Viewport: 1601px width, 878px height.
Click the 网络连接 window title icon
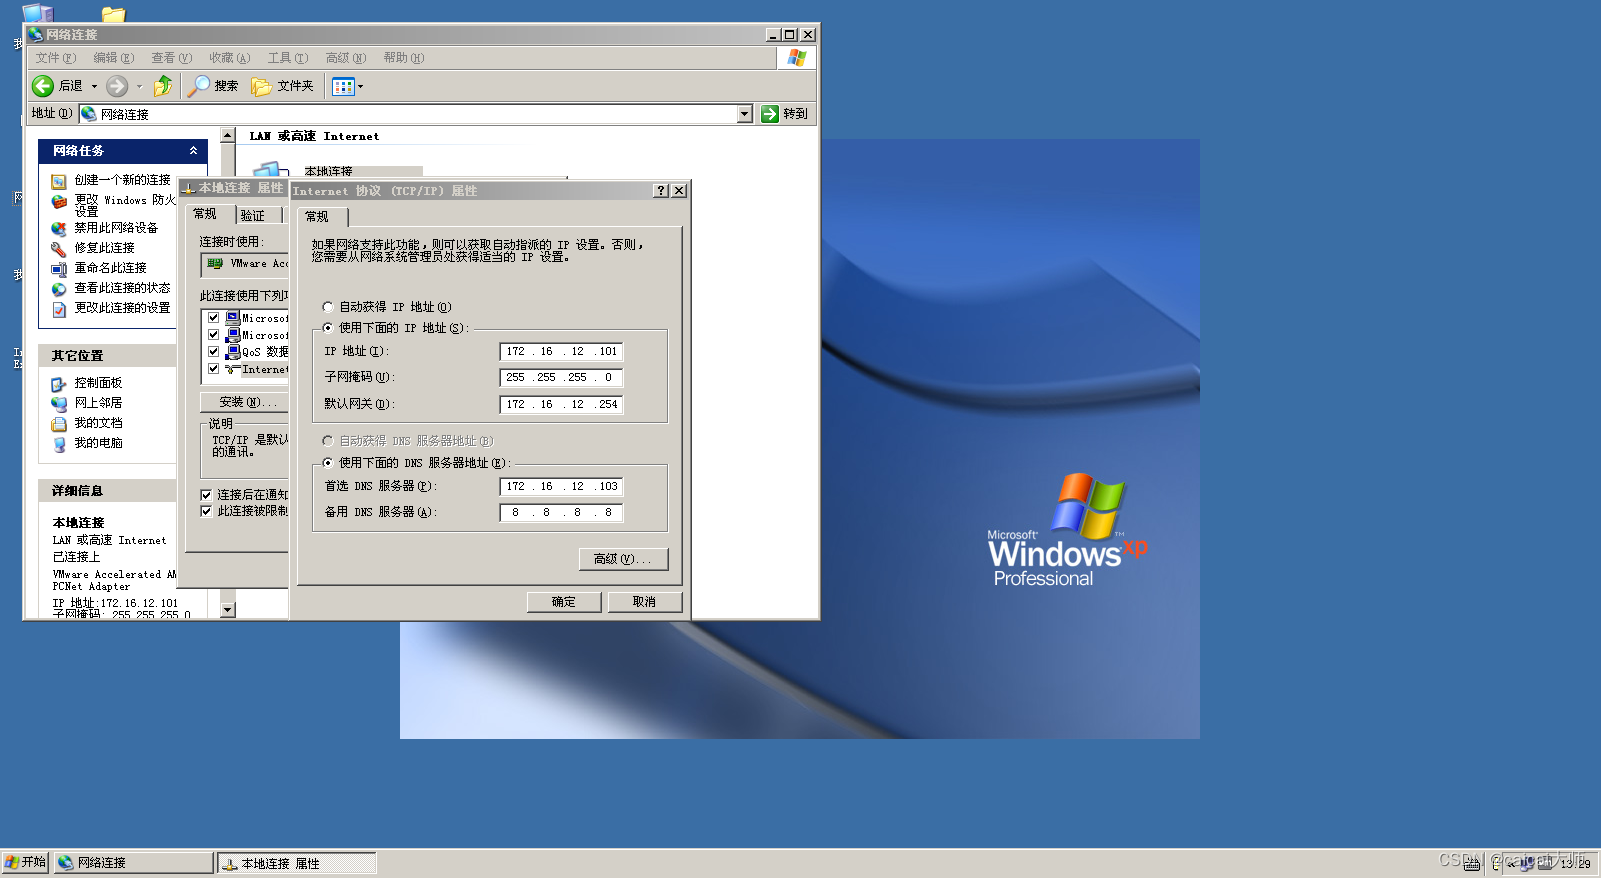coord(36,34)
